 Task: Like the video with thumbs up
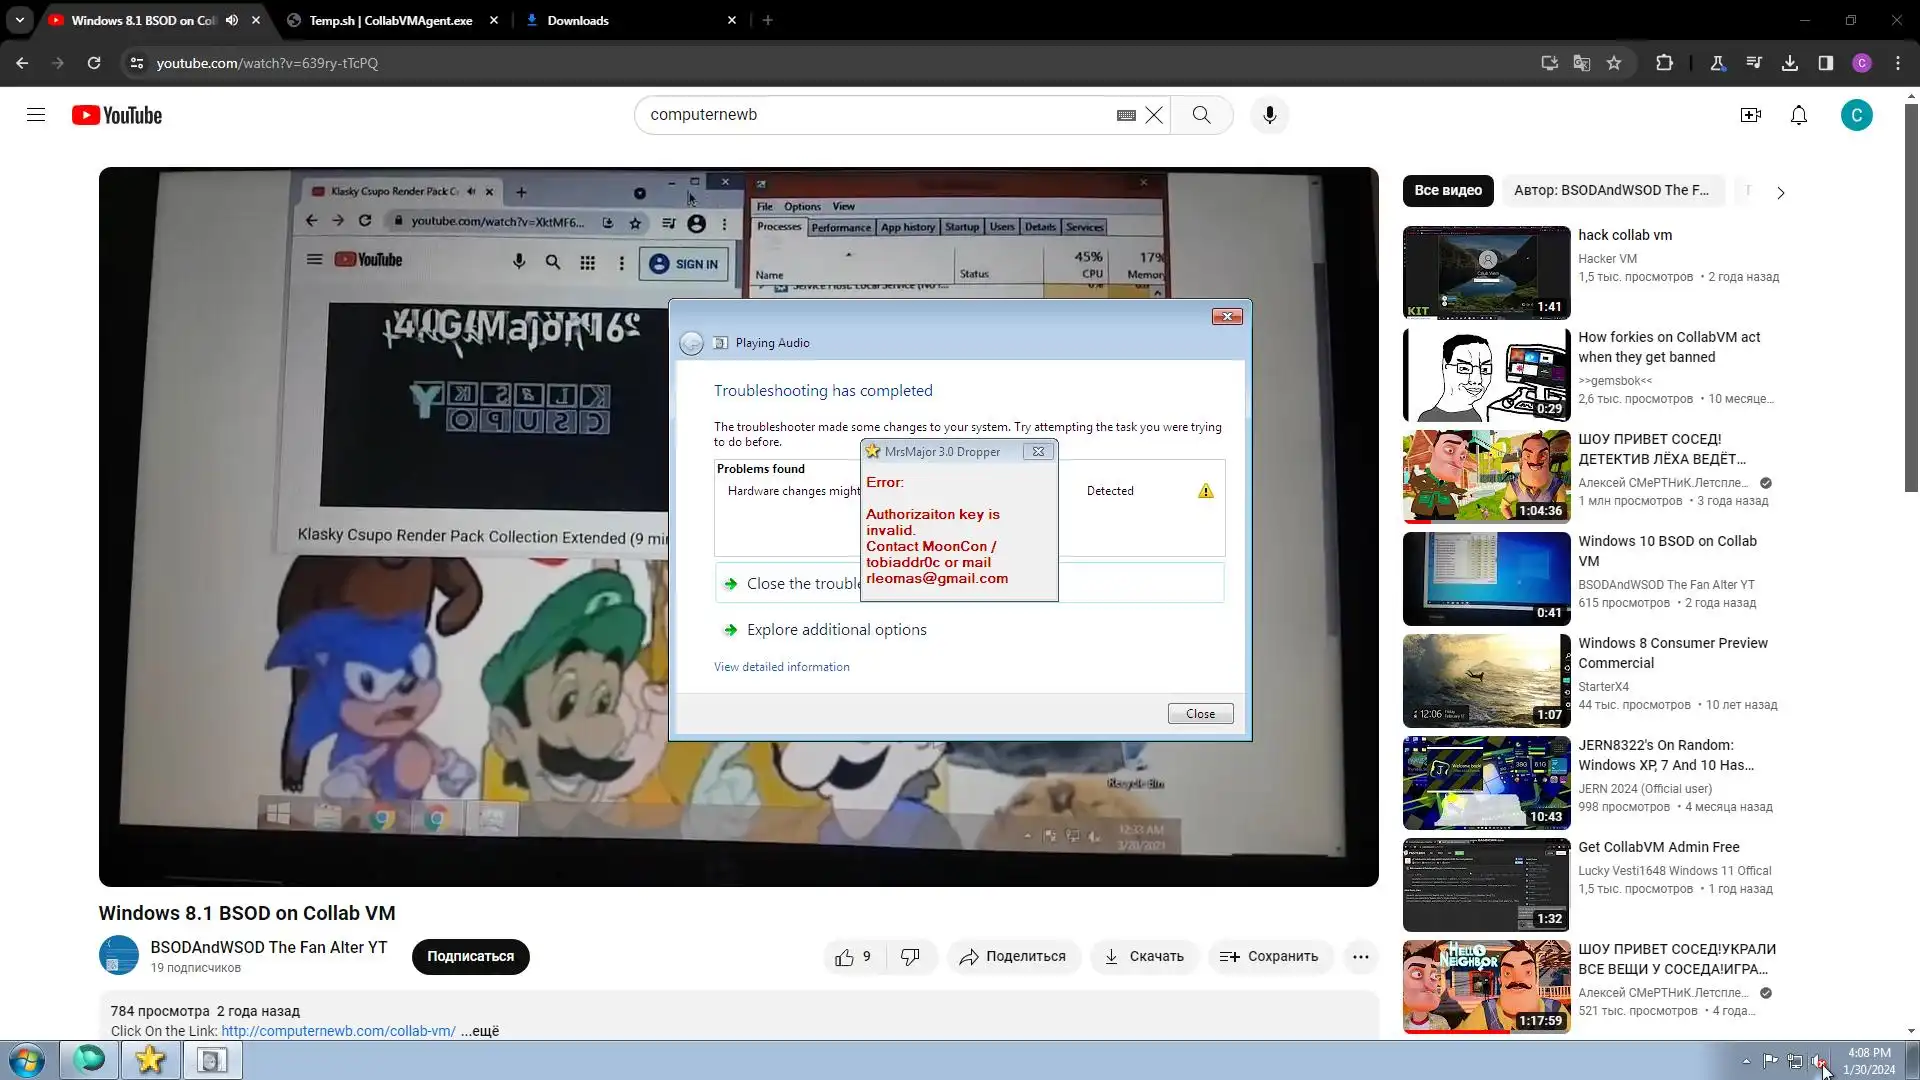(x=845, y=957)
